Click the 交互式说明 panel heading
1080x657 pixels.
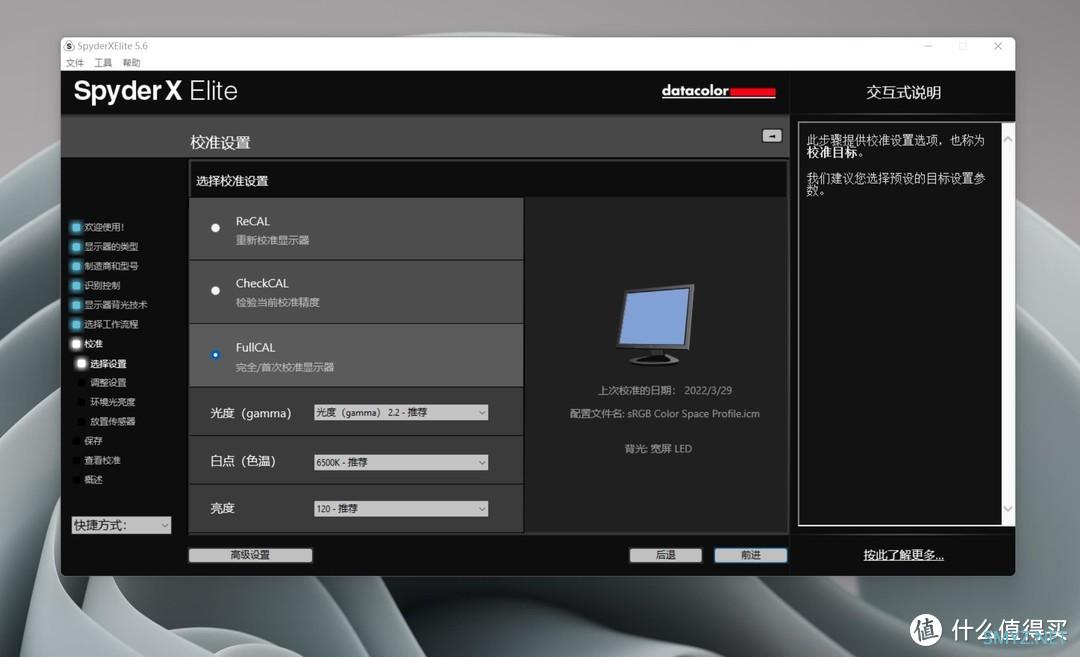point(904,92)
